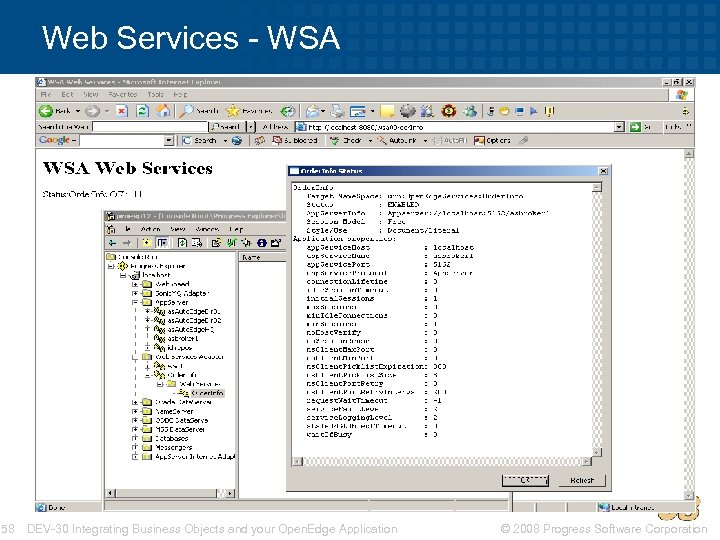Open the Google search box dropdown
The height and width of the screenshot is (540, 720).
169,141
